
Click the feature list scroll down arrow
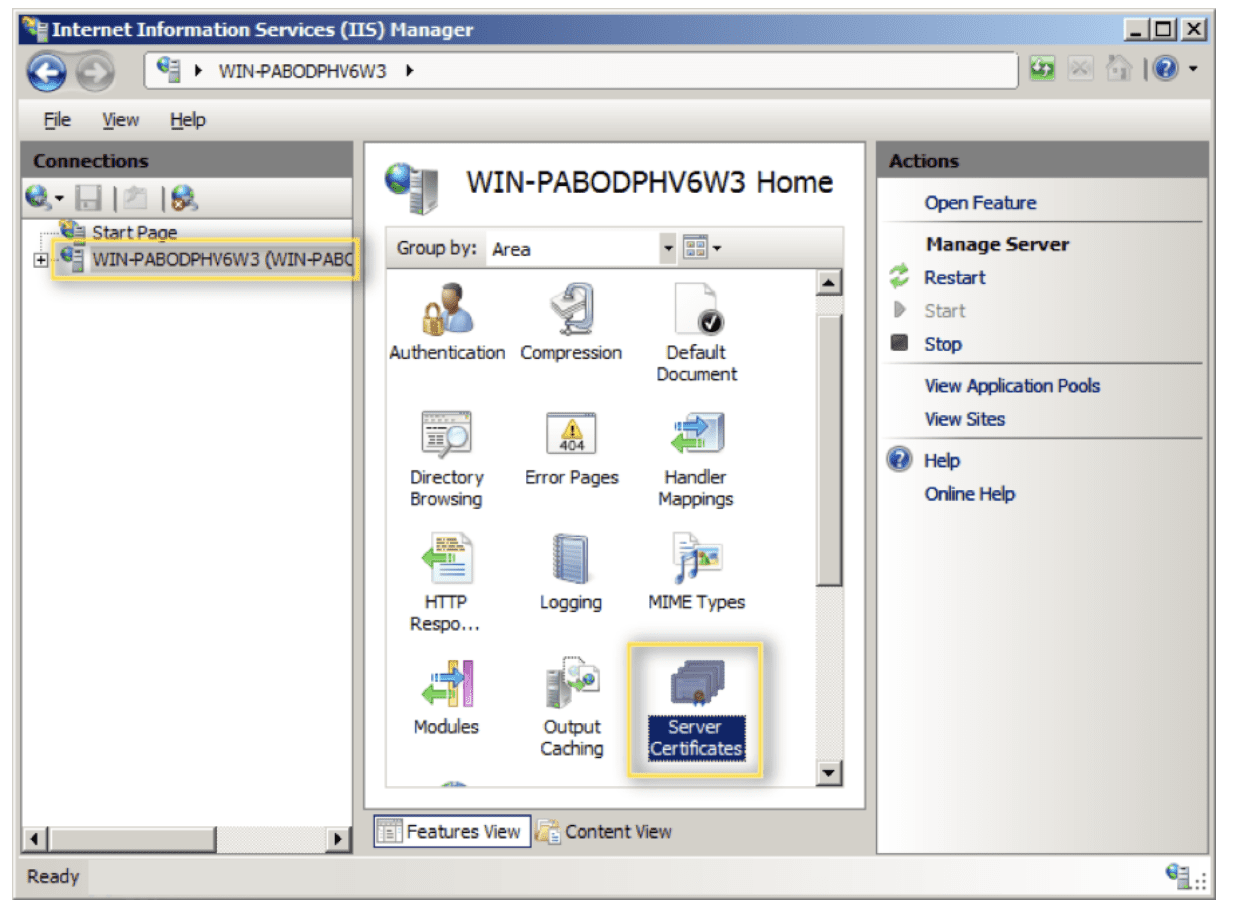coord(829,772)
